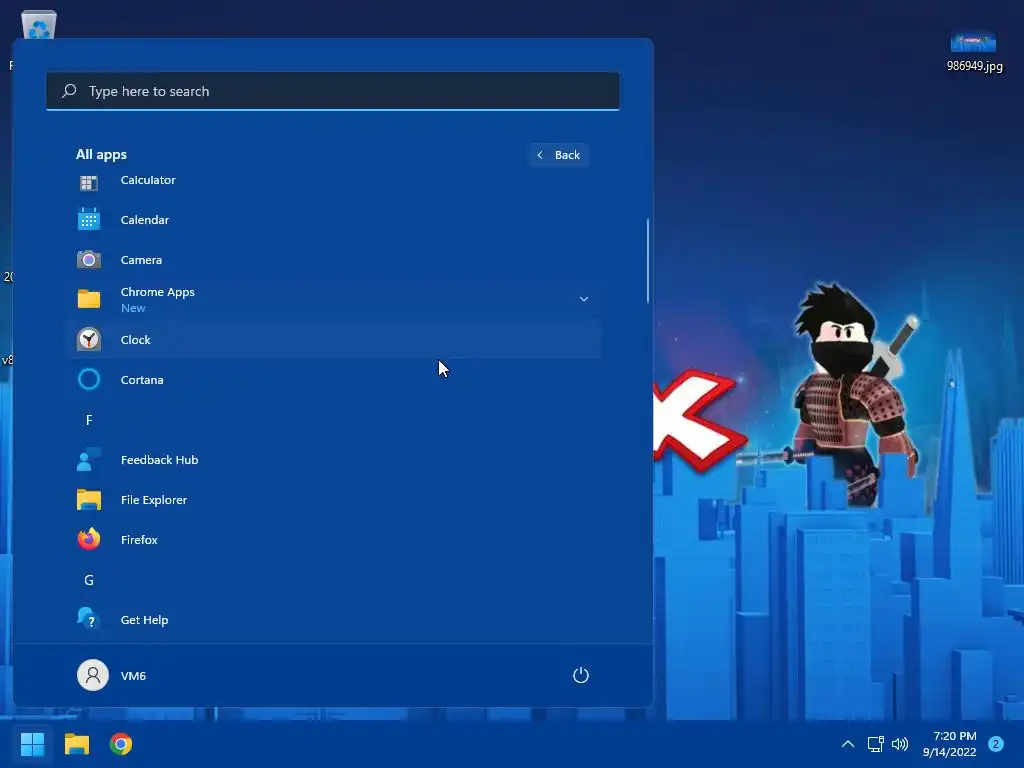The width and height of the screenshot is (1024, 768).
Task: Show hidden system tray icons
Action: tap(848, 744)
